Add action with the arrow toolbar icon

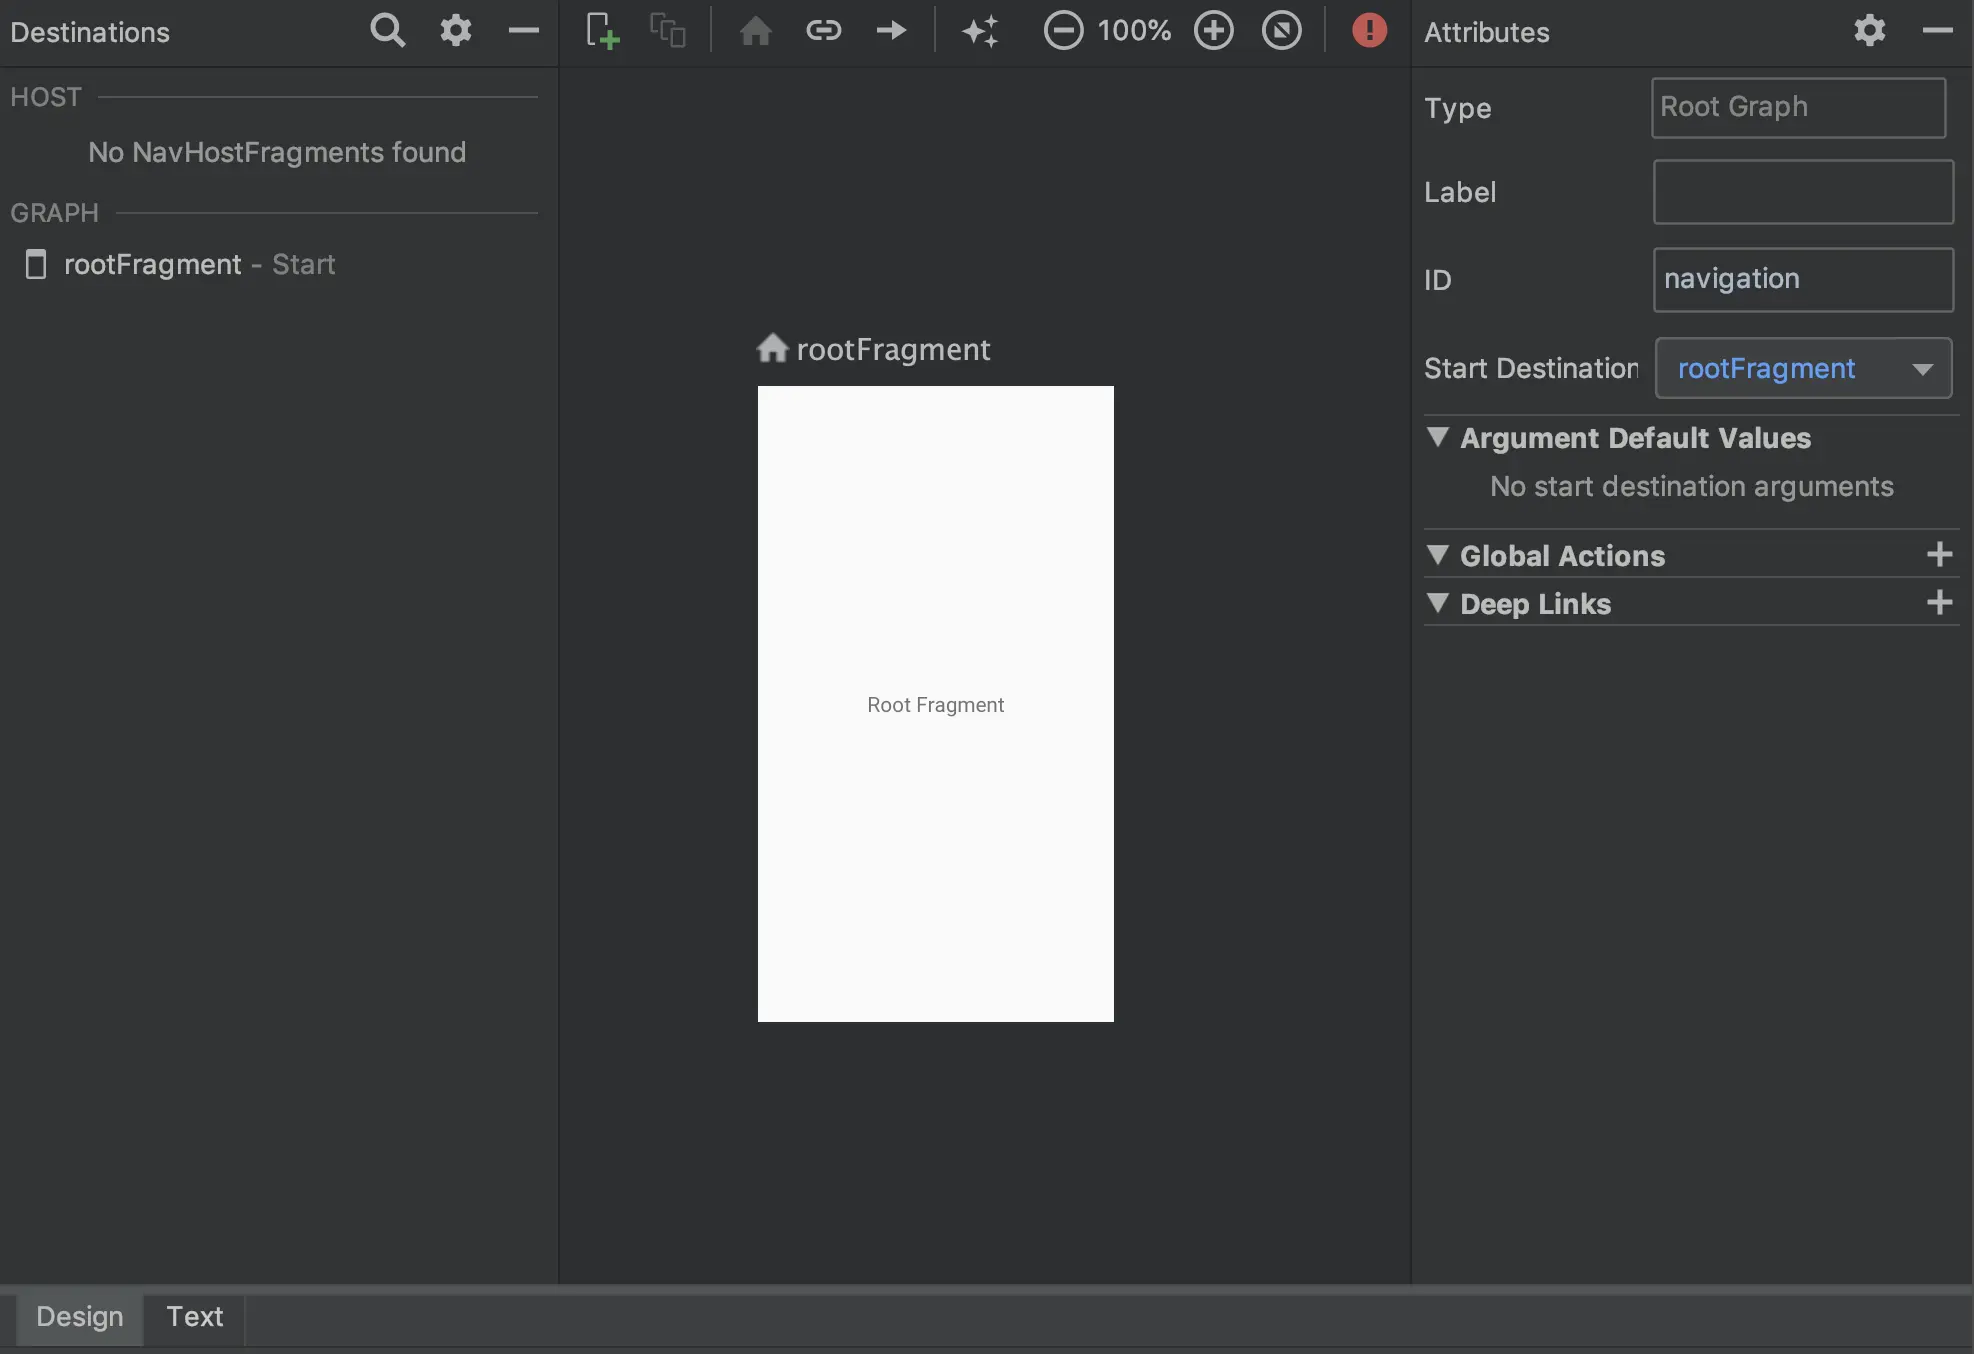click(891, 31)
